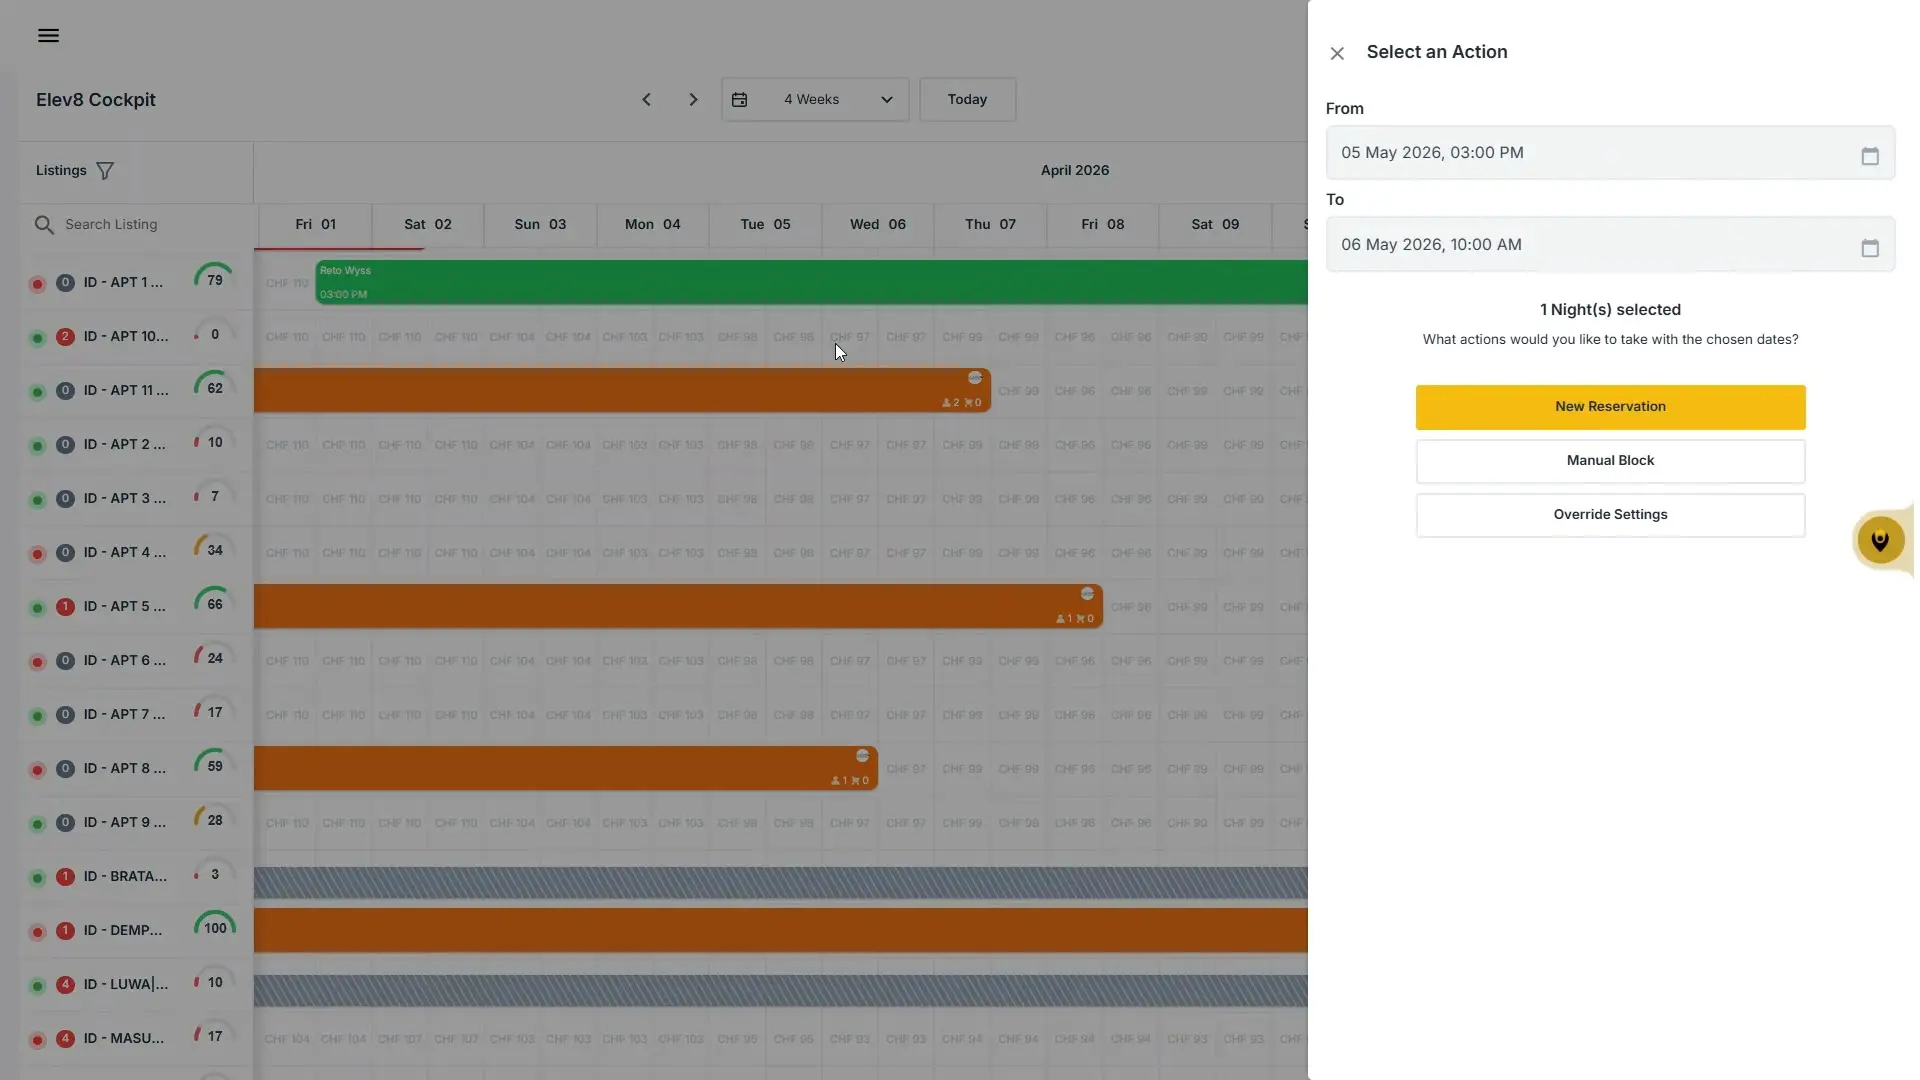Select the ID - LUWA listing
Viewport: 1920px width, 1080px height.
tap(126, 985)
